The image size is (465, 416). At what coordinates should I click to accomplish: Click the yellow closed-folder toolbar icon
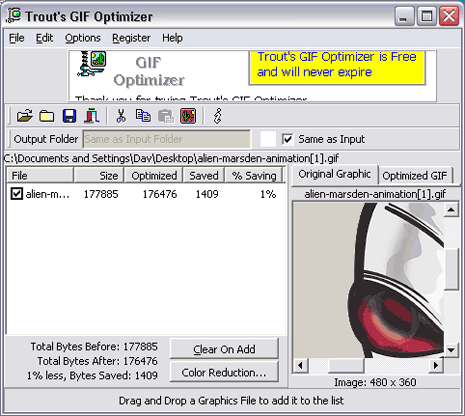point(47,116)
